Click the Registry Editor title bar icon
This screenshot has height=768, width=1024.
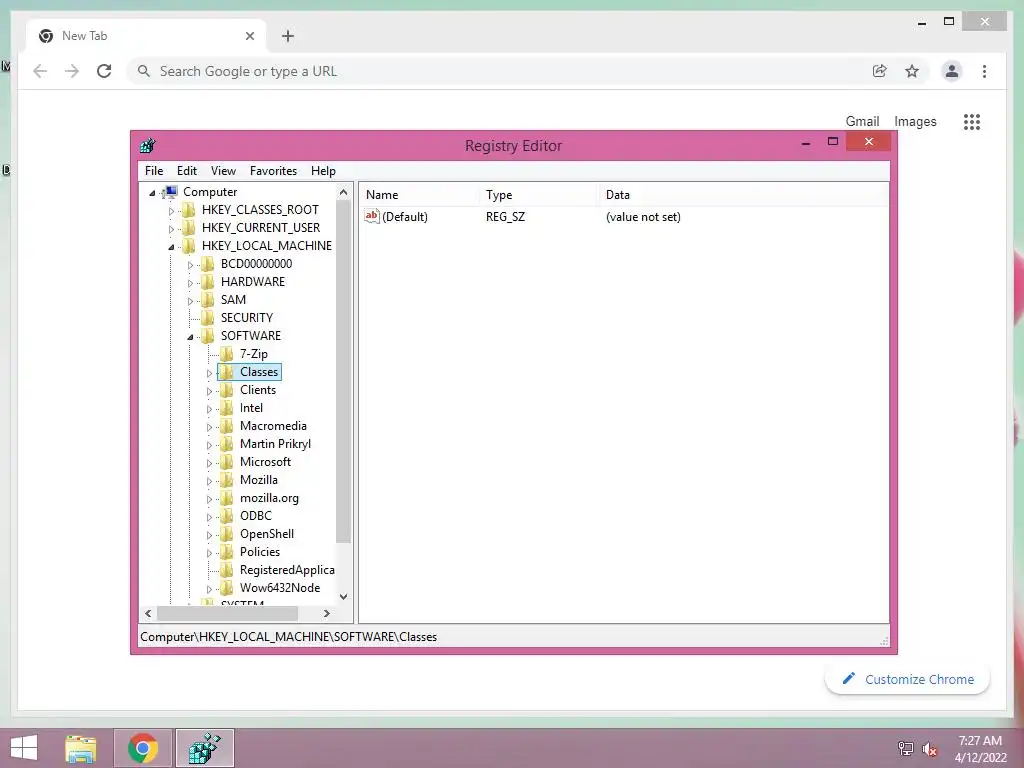[148, 146]
